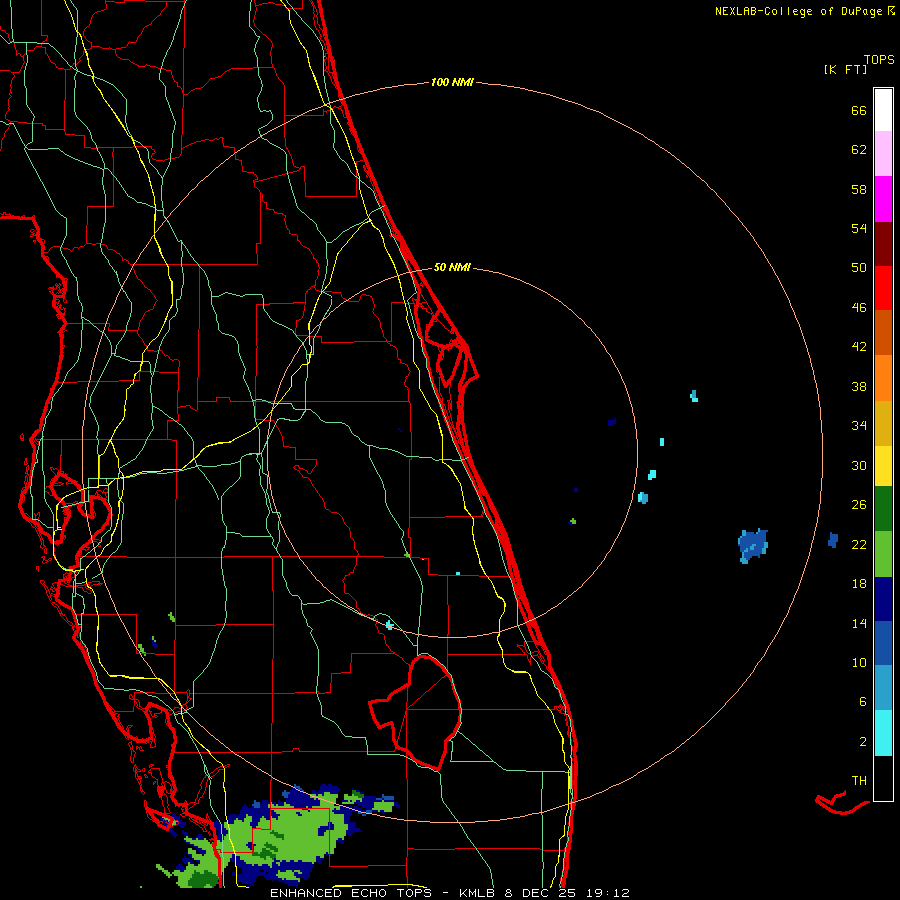Click the white swatch in the TOPS legend
900x900 pixels.
click(883, 110)
